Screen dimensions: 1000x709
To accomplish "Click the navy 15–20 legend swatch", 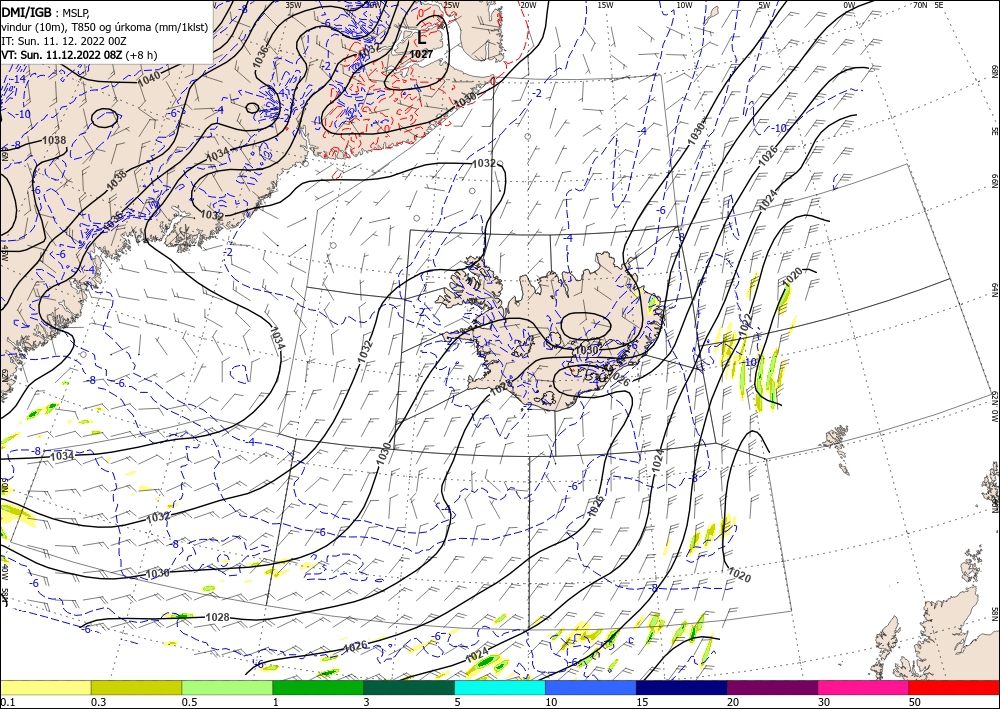I will click(x=682, y=687).
